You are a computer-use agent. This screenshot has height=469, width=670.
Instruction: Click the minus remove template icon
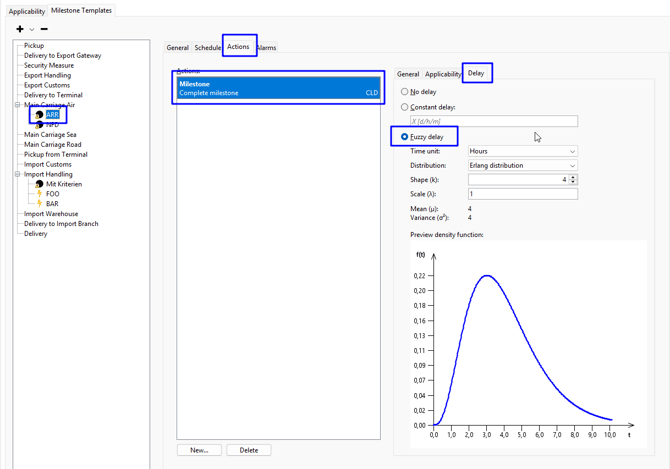point(44,29)
